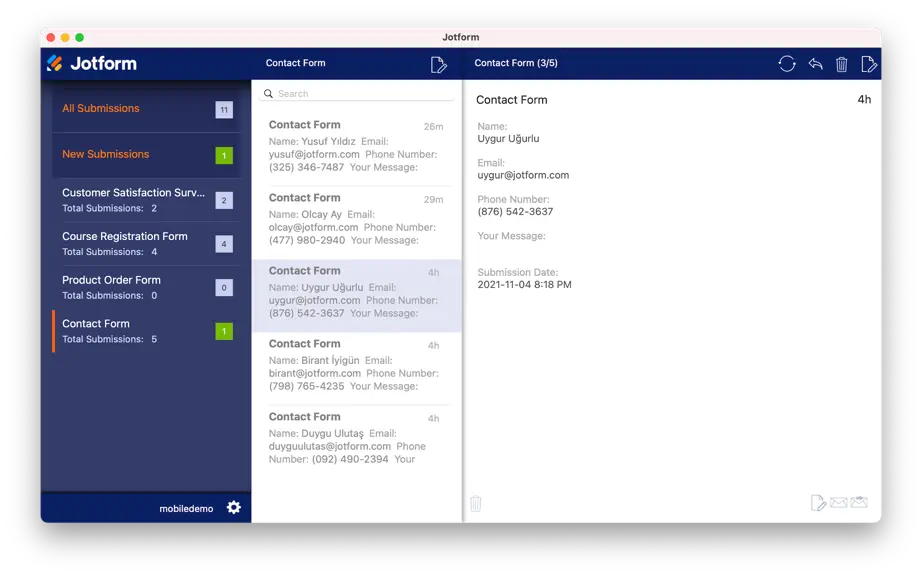Click the middle header Contact Form title
Screen dimensions: 922x576
coord(295,63)
